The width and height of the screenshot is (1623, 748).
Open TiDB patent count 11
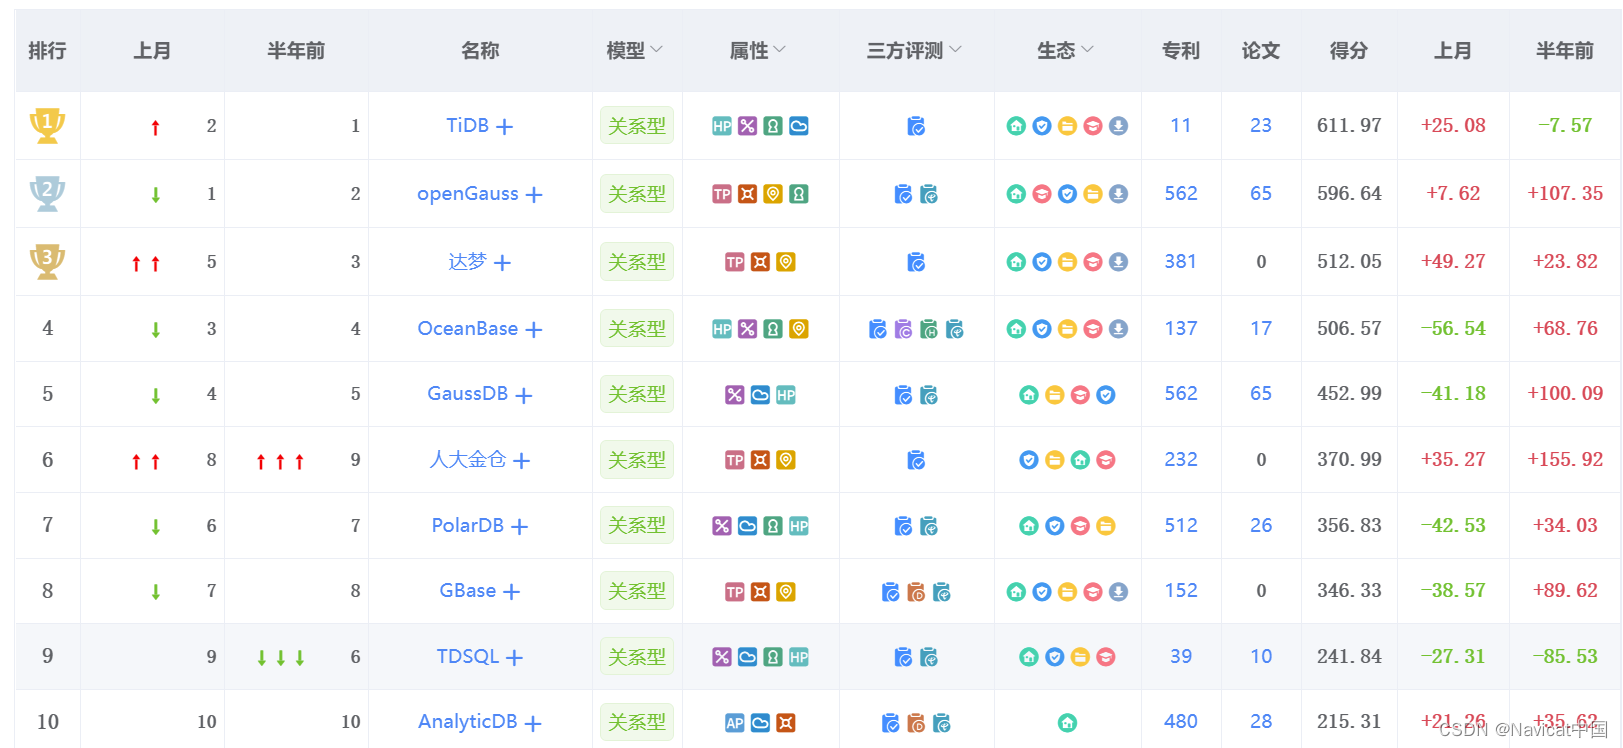click(x=1181, y=125)
